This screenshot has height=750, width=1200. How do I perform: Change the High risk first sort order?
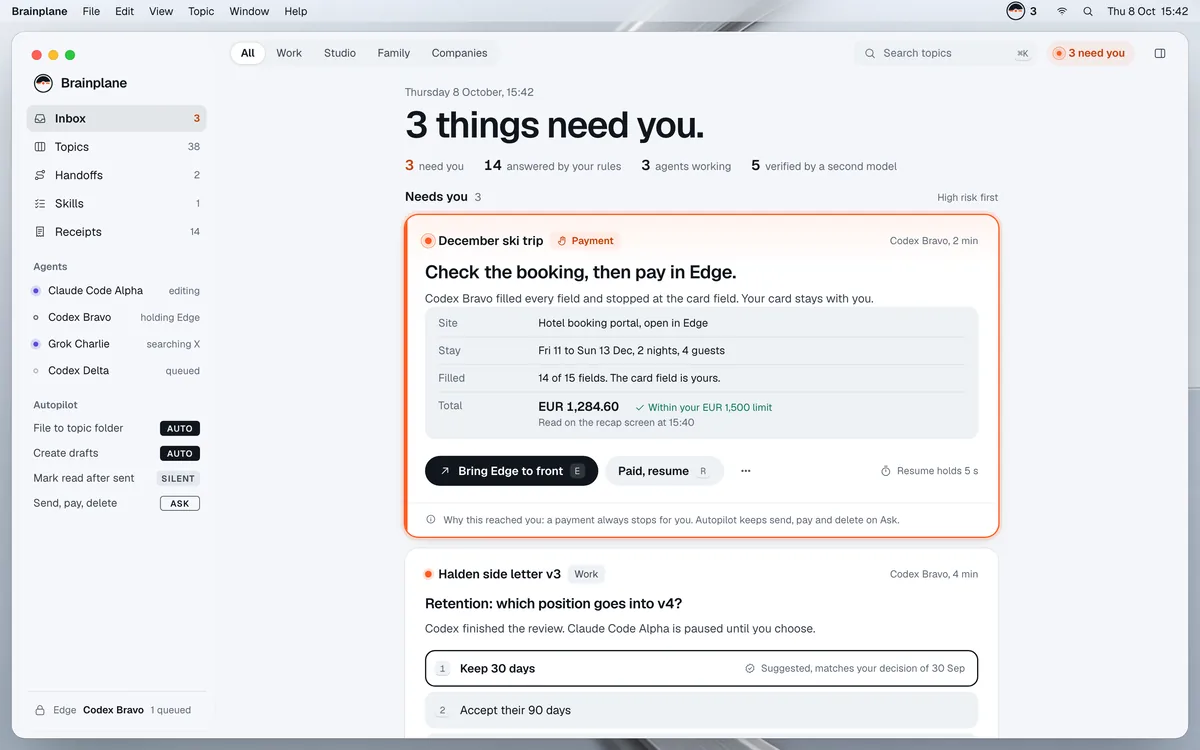tap(967, 198)
